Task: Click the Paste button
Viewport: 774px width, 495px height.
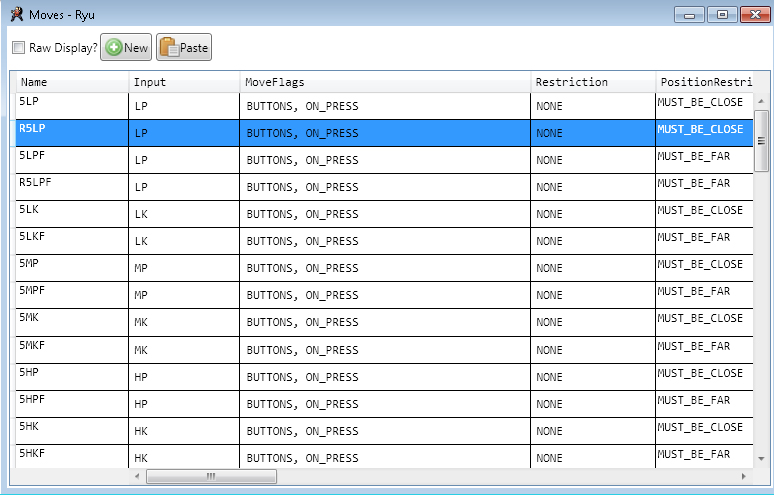Action: click(x=184, y=47)
